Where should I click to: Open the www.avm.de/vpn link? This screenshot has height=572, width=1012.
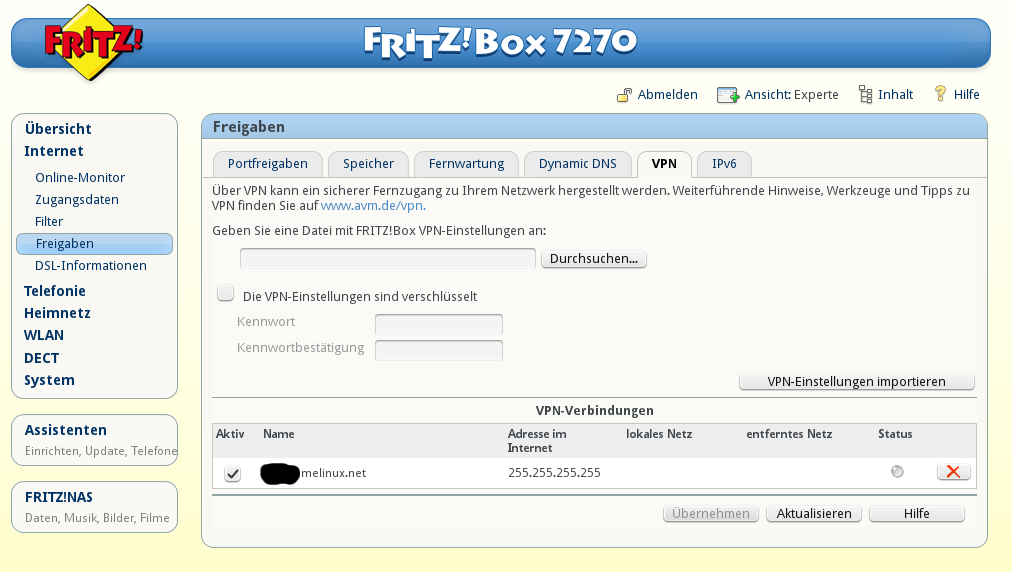pyautogui.click(x=373, y=206)
